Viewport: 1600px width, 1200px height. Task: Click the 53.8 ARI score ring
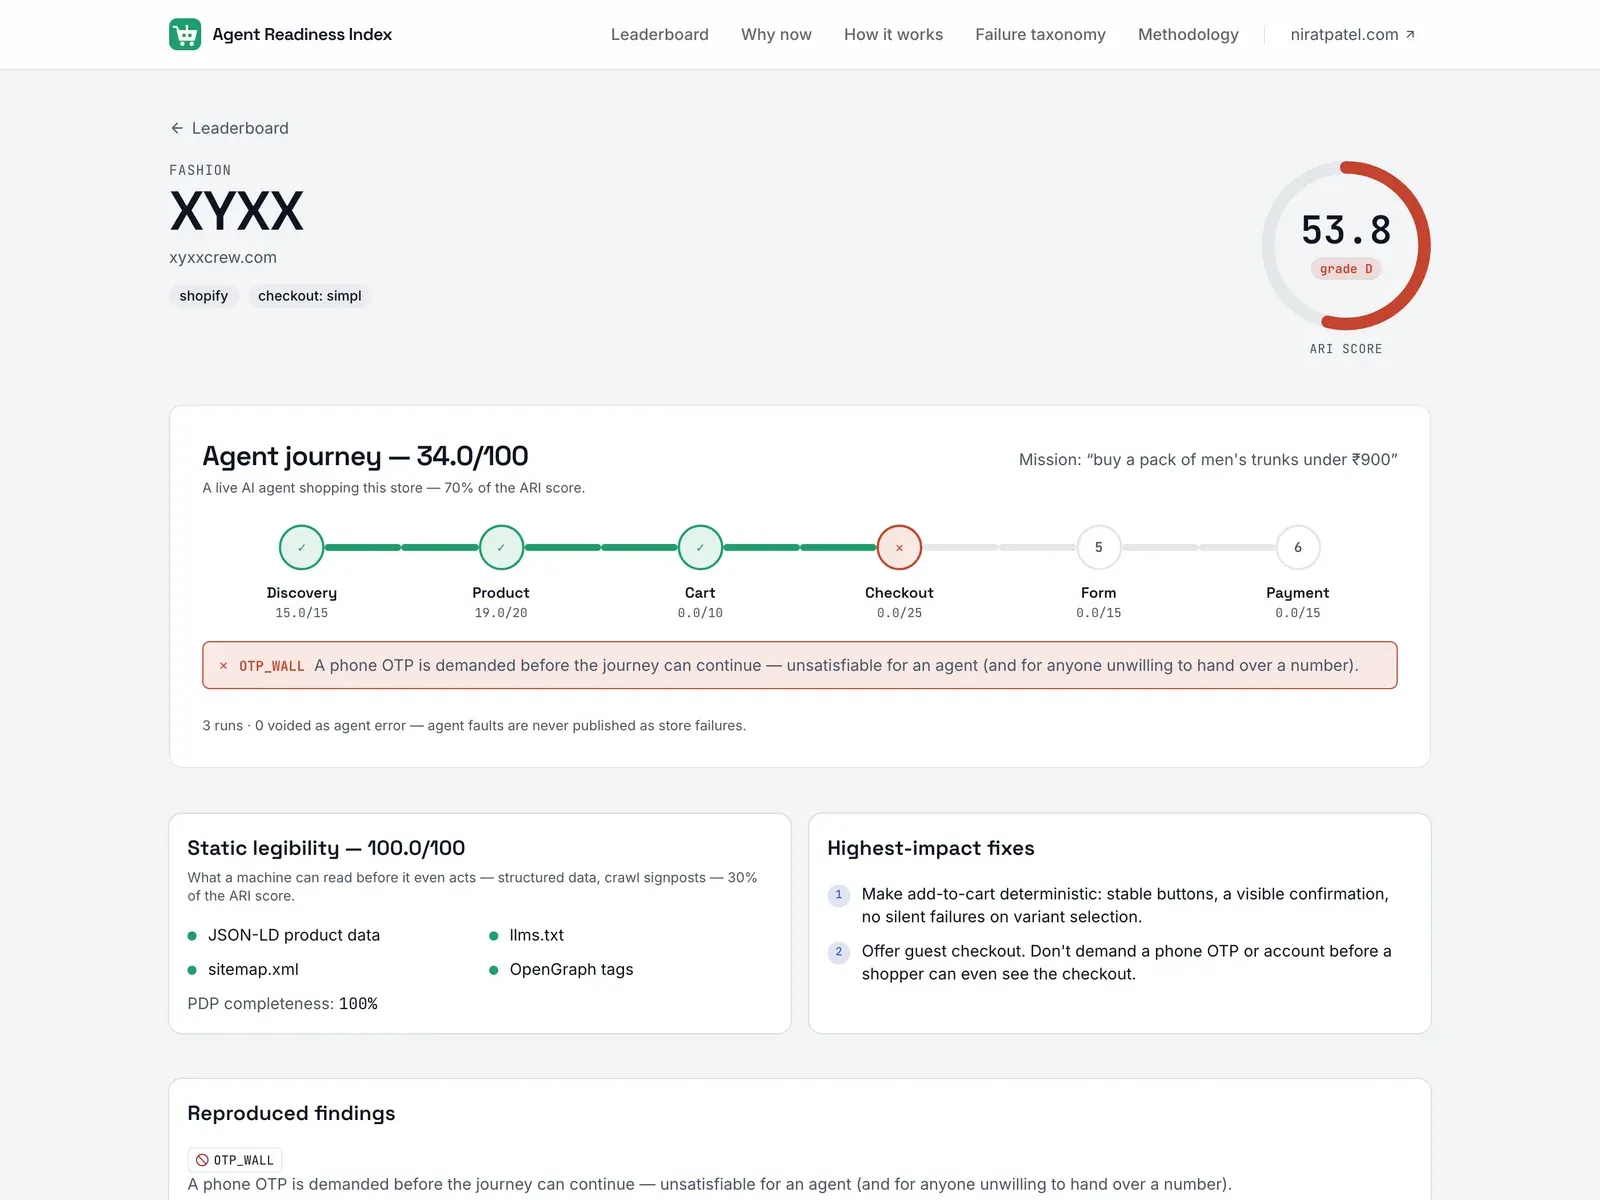1346,245
